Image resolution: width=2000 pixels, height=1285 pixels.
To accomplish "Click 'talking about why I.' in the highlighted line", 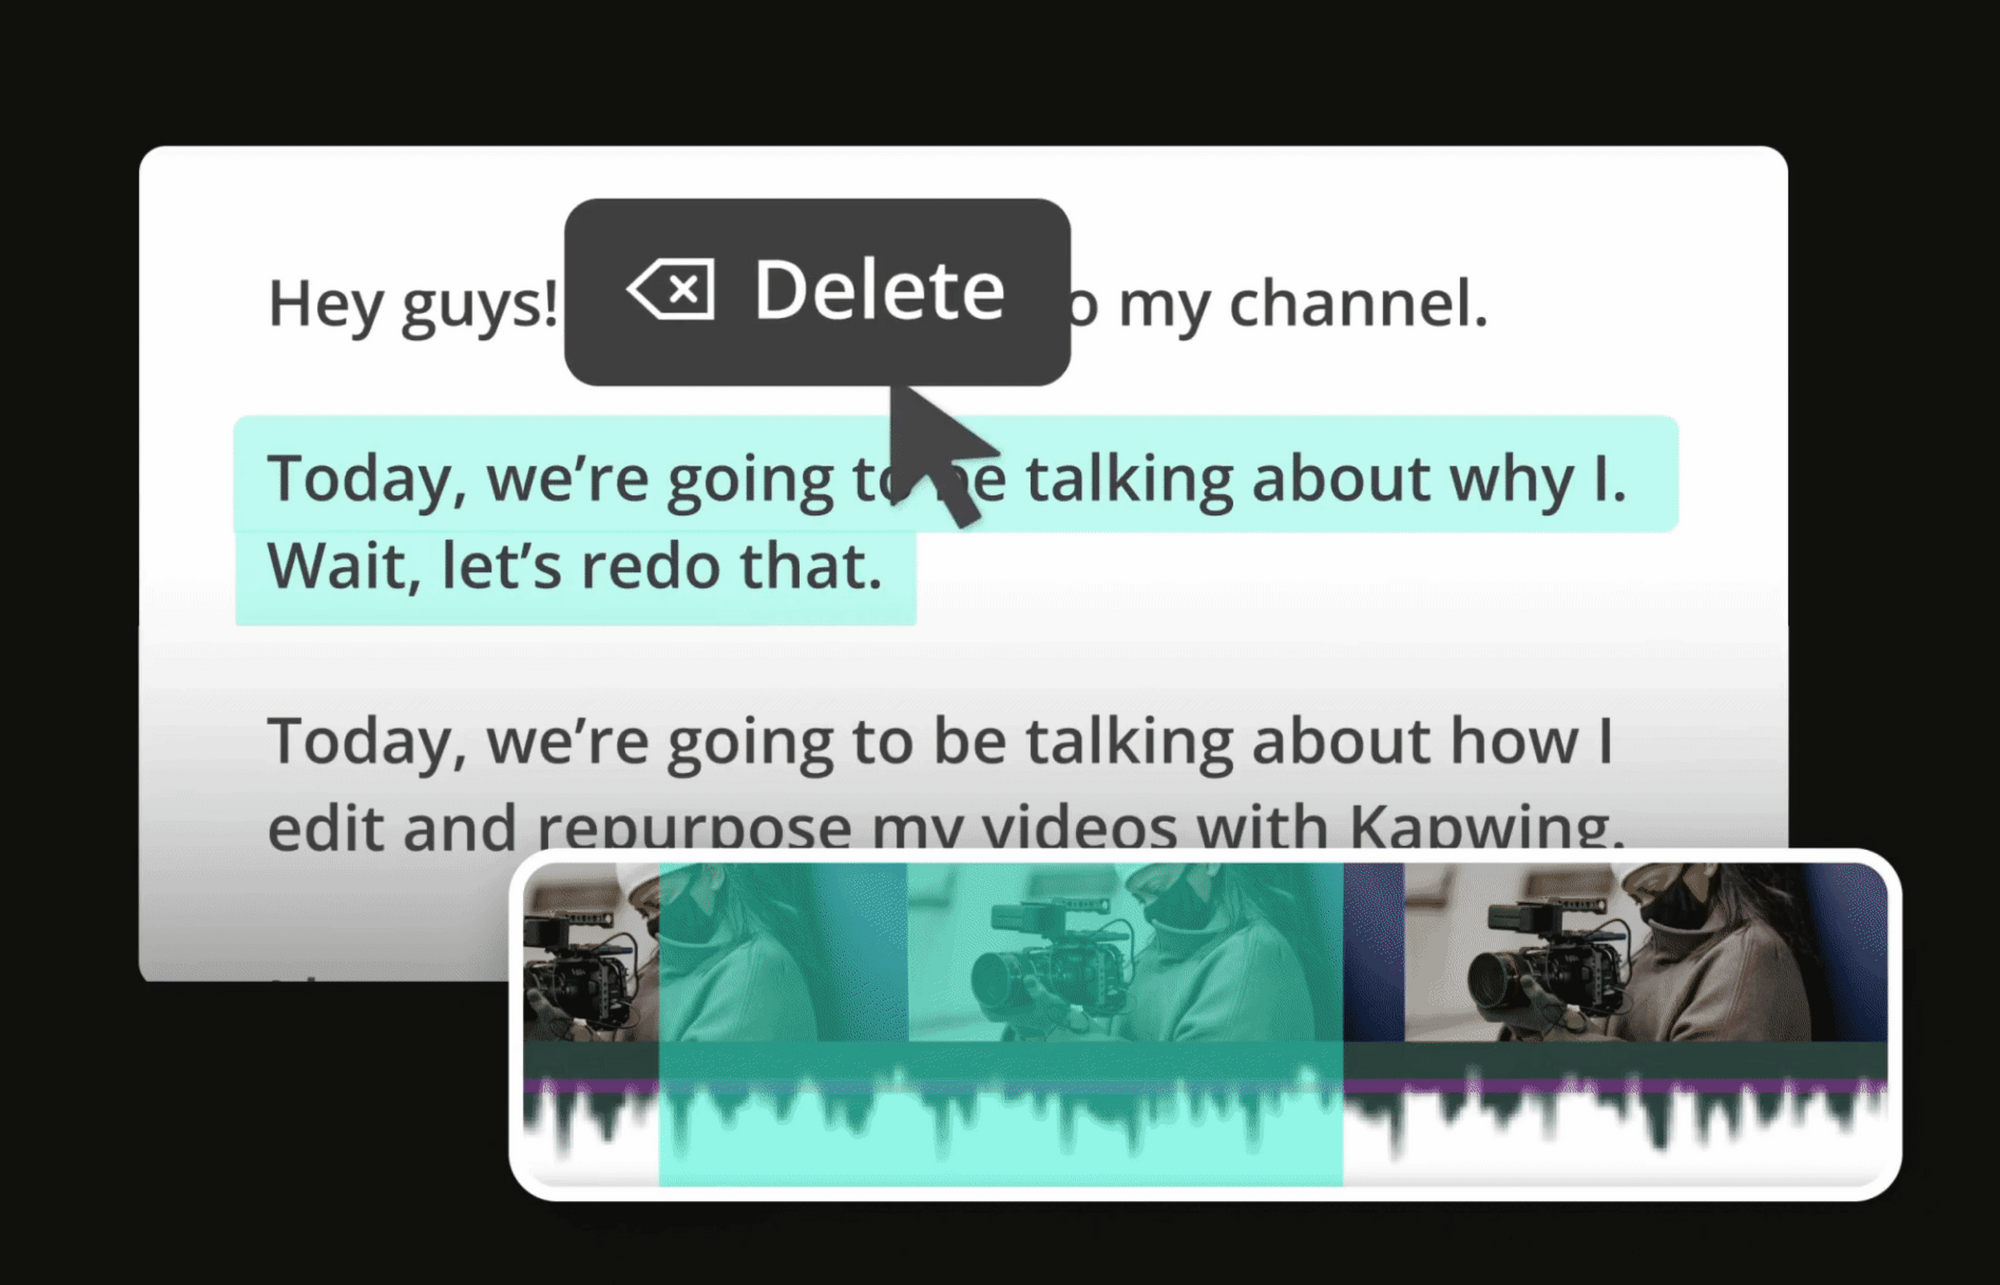I will coord(1326,479).
